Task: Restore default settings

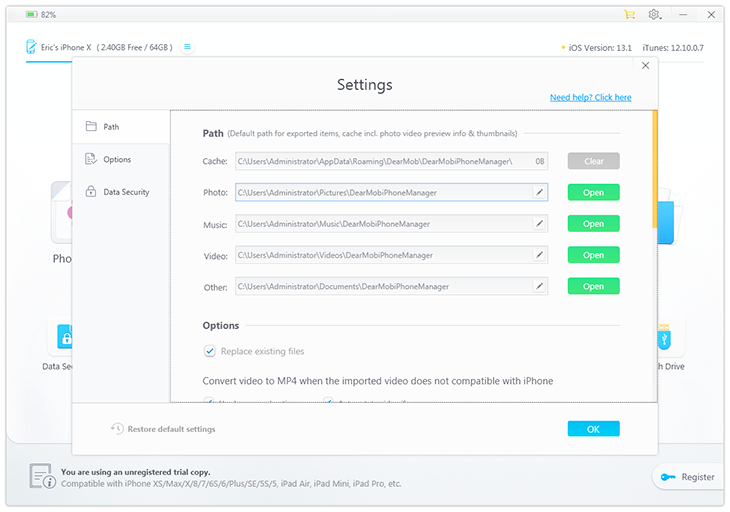Action: (163, 429)
